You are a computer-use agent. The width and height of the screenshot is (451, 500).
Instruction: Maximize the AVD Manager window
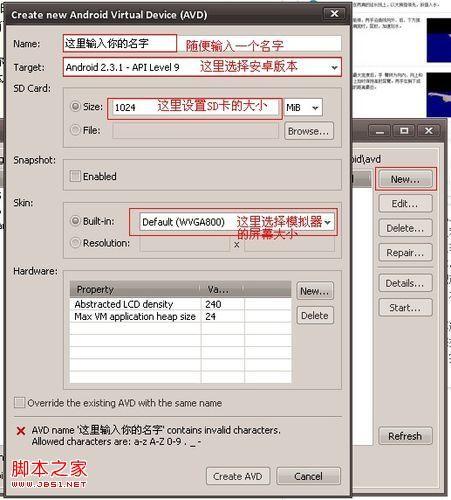(404, 131)
